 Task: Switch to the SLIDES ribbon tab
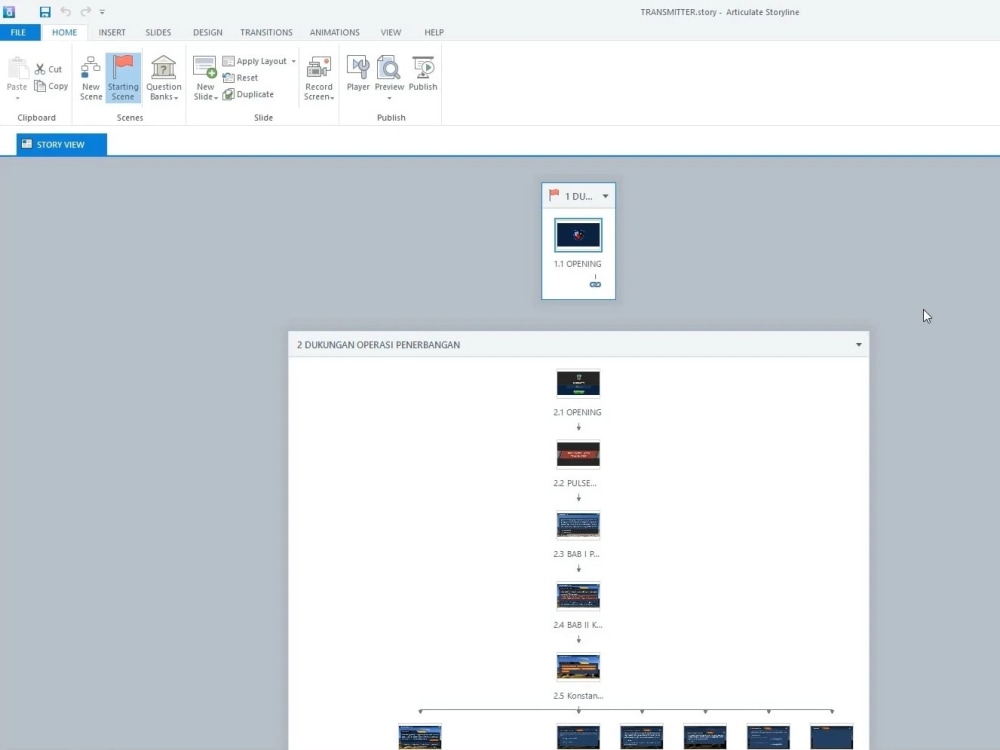click(158, 32)
